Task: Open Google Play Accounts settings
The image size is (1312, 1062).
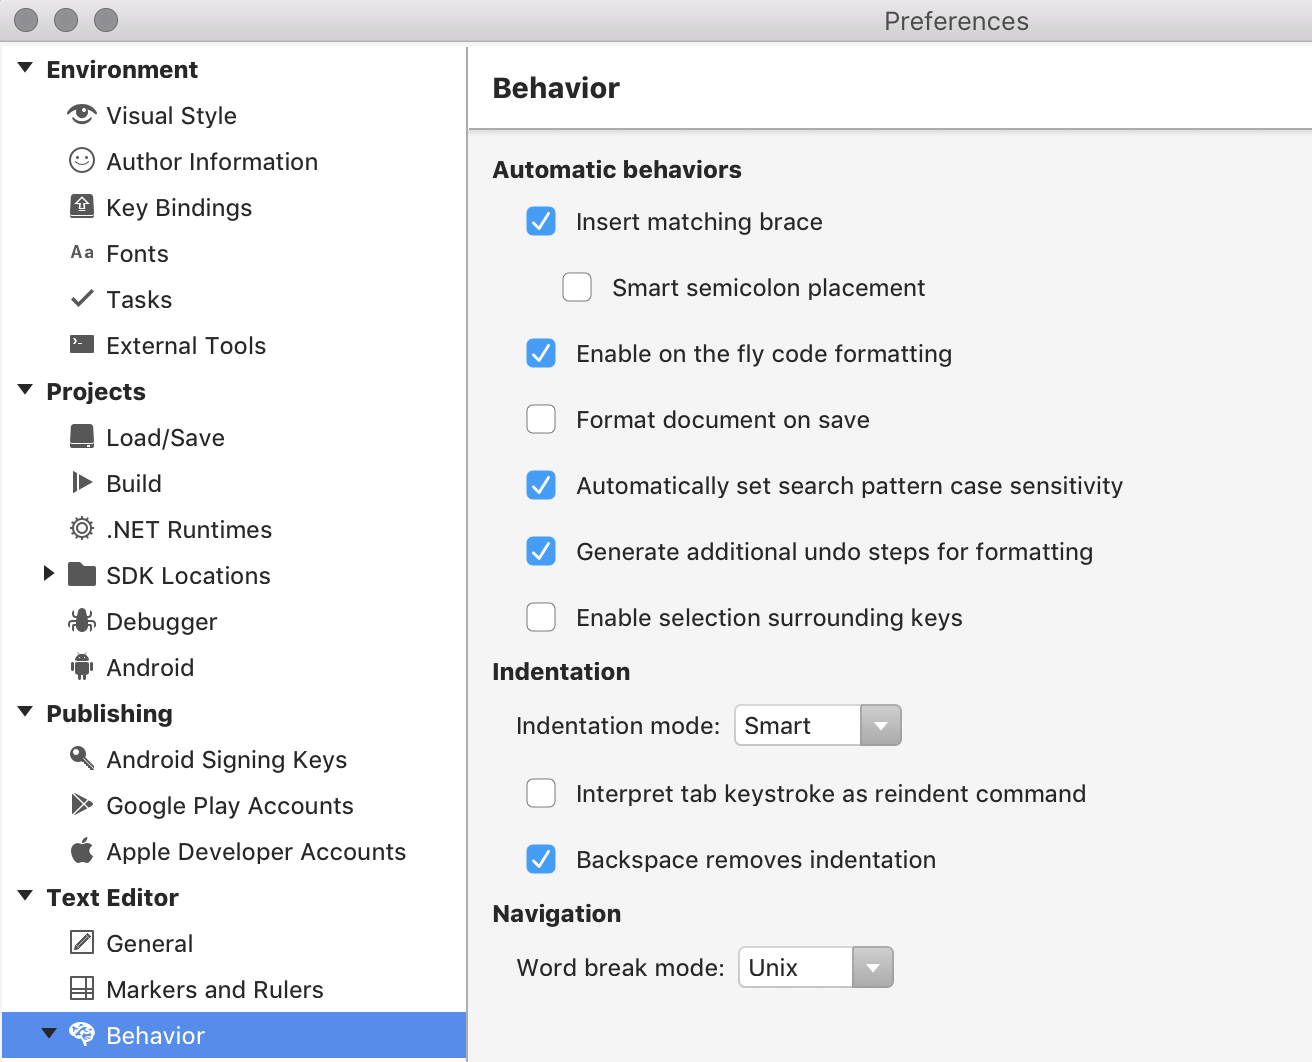Action: pos(229,805)
